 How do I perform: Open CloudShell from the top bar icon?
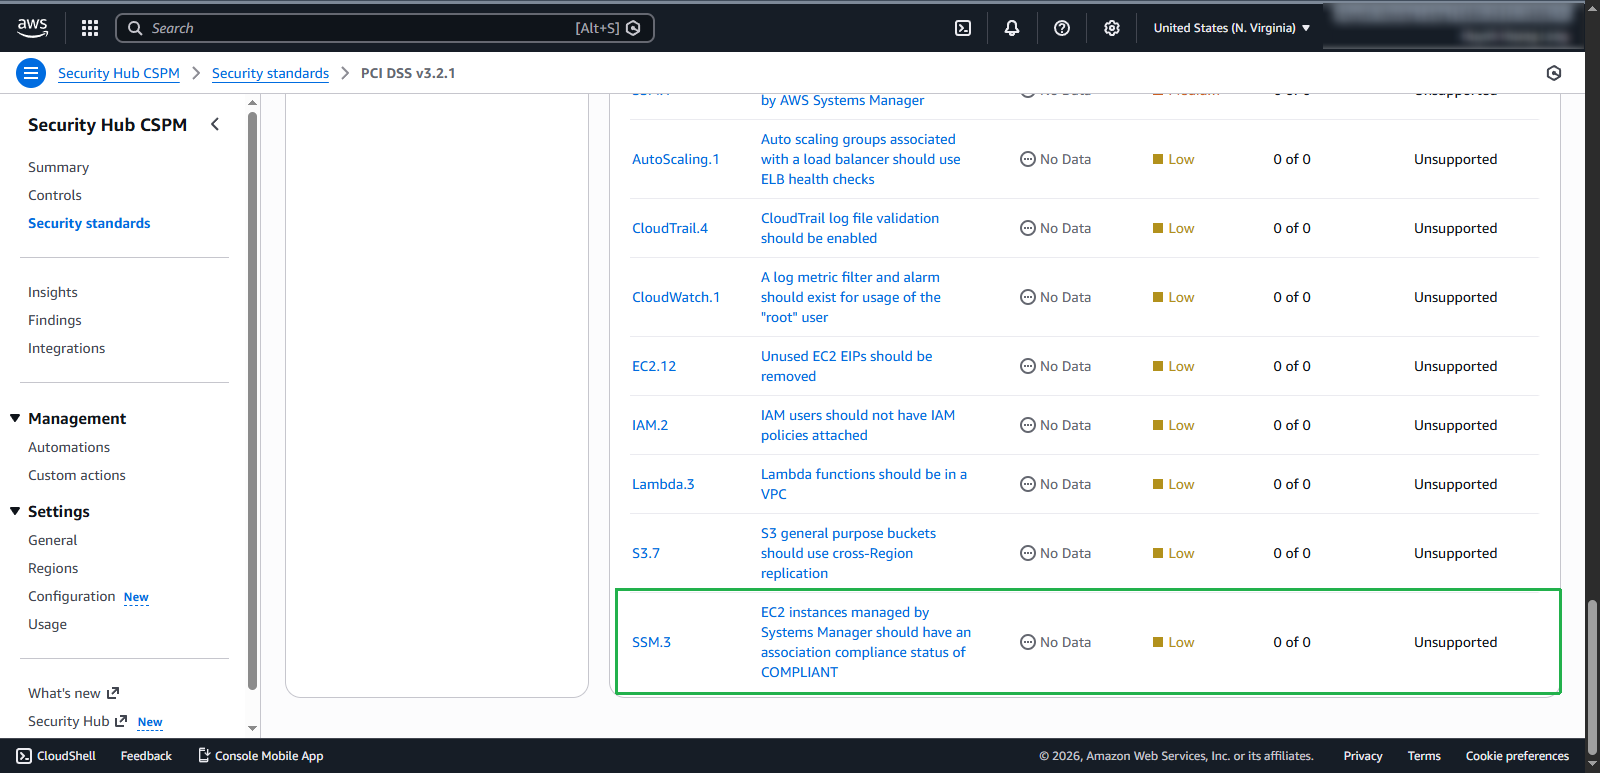point(963,28)
